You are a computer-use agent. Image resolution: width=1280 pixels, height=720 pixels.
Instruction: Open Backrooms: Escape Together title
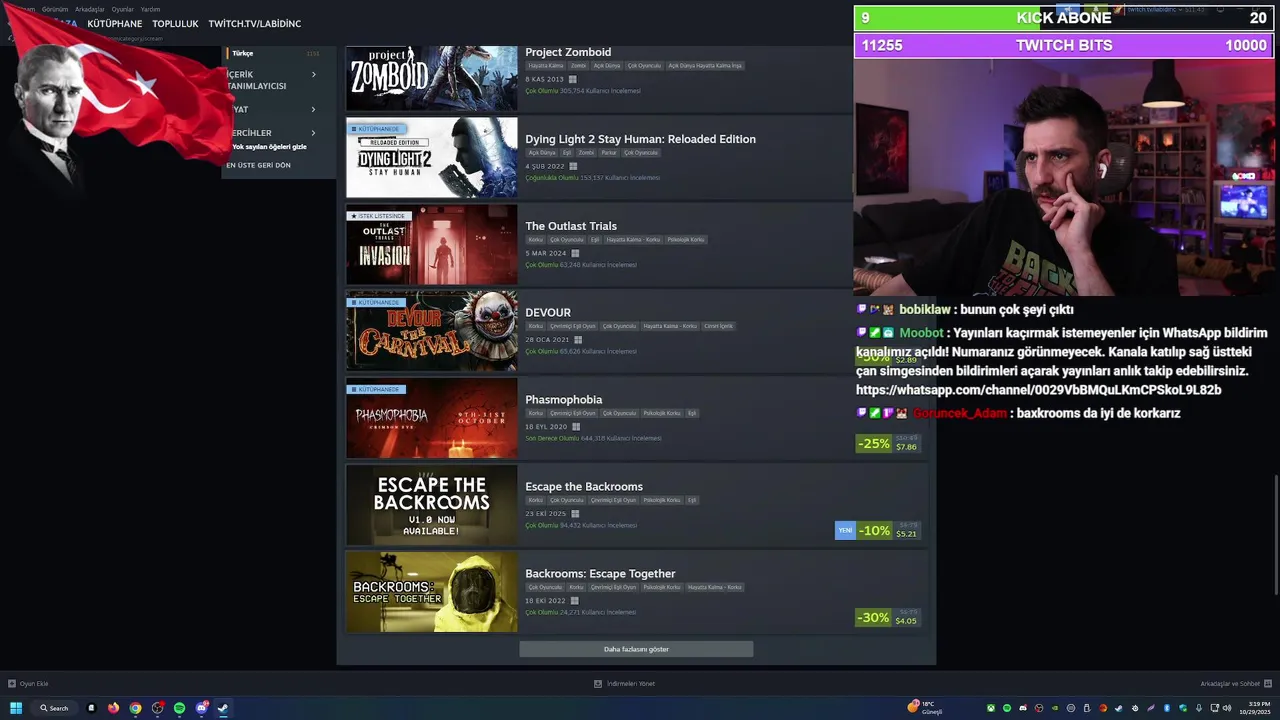(x=600, y=574)
